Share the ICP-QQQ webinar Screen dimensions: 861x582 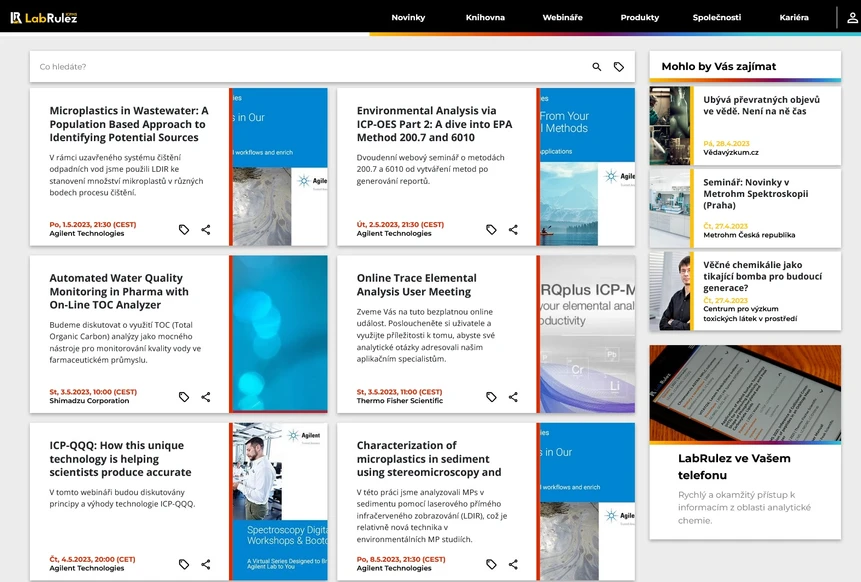[x=206, y=564]
